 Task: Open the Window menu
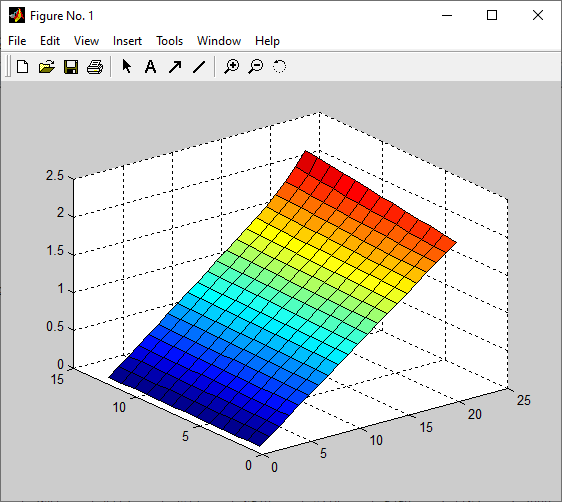coord(219,41)
